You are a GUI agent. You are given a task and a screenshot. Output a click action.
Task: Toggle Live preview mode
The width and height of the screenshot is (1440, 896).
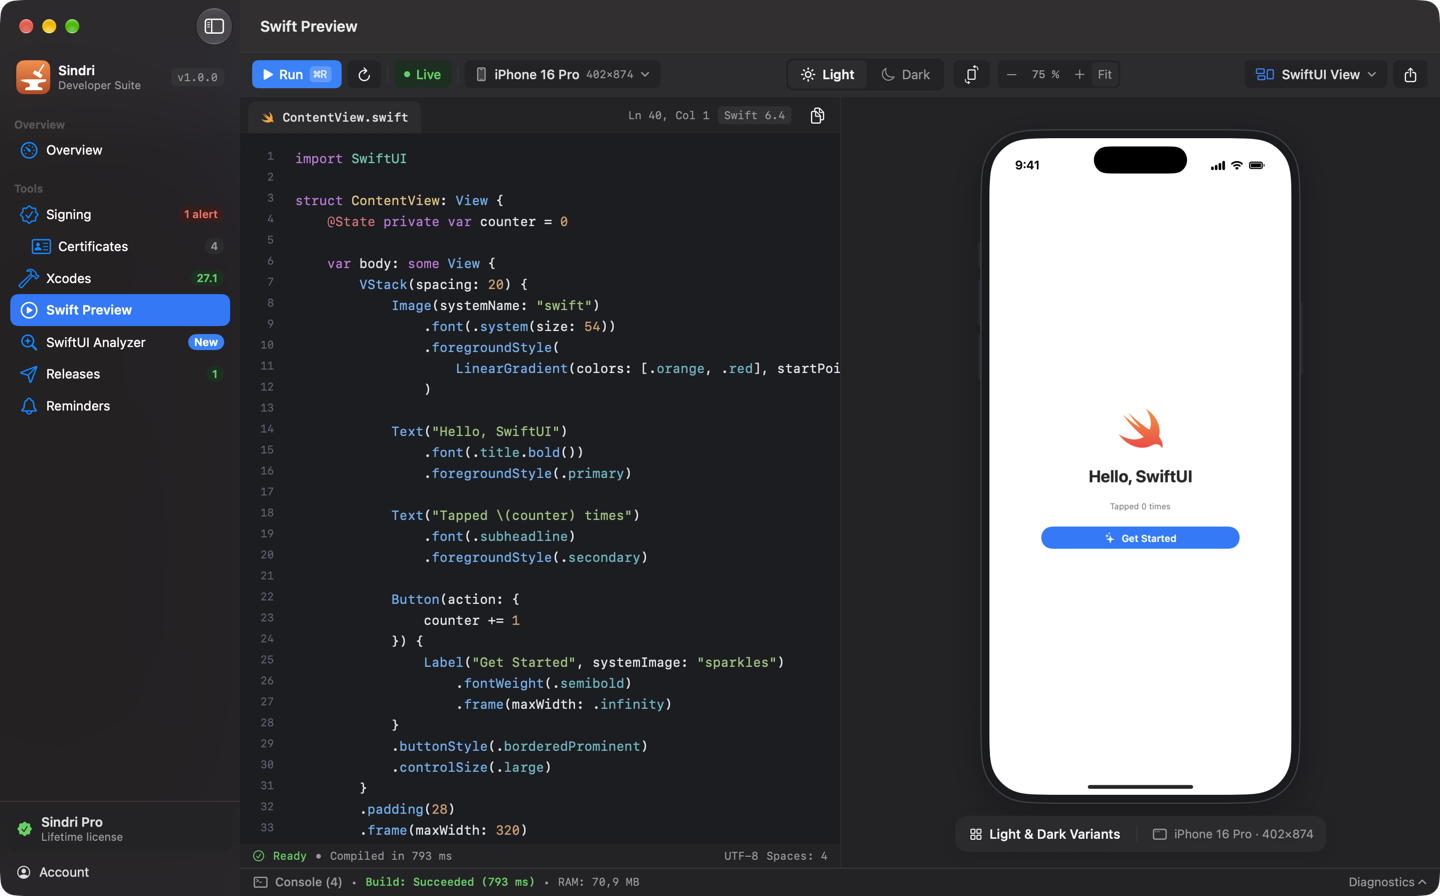coord(422,75)
